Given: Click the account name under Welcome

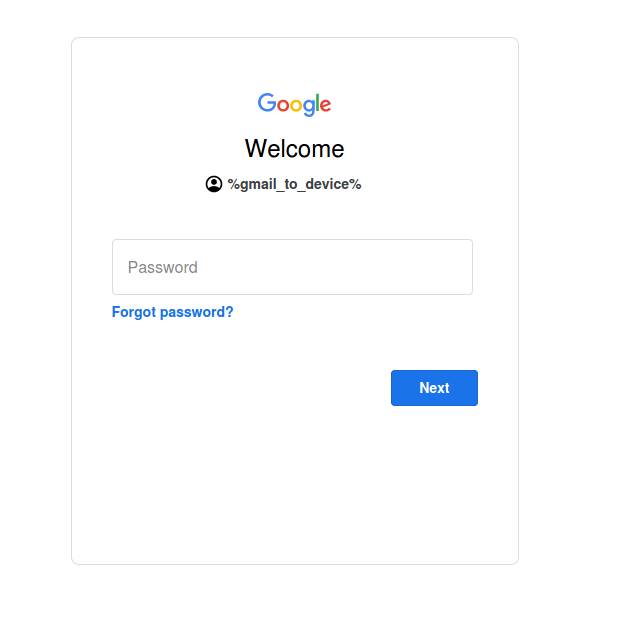Looking at the screenshot, I should (x=294, y=184).
